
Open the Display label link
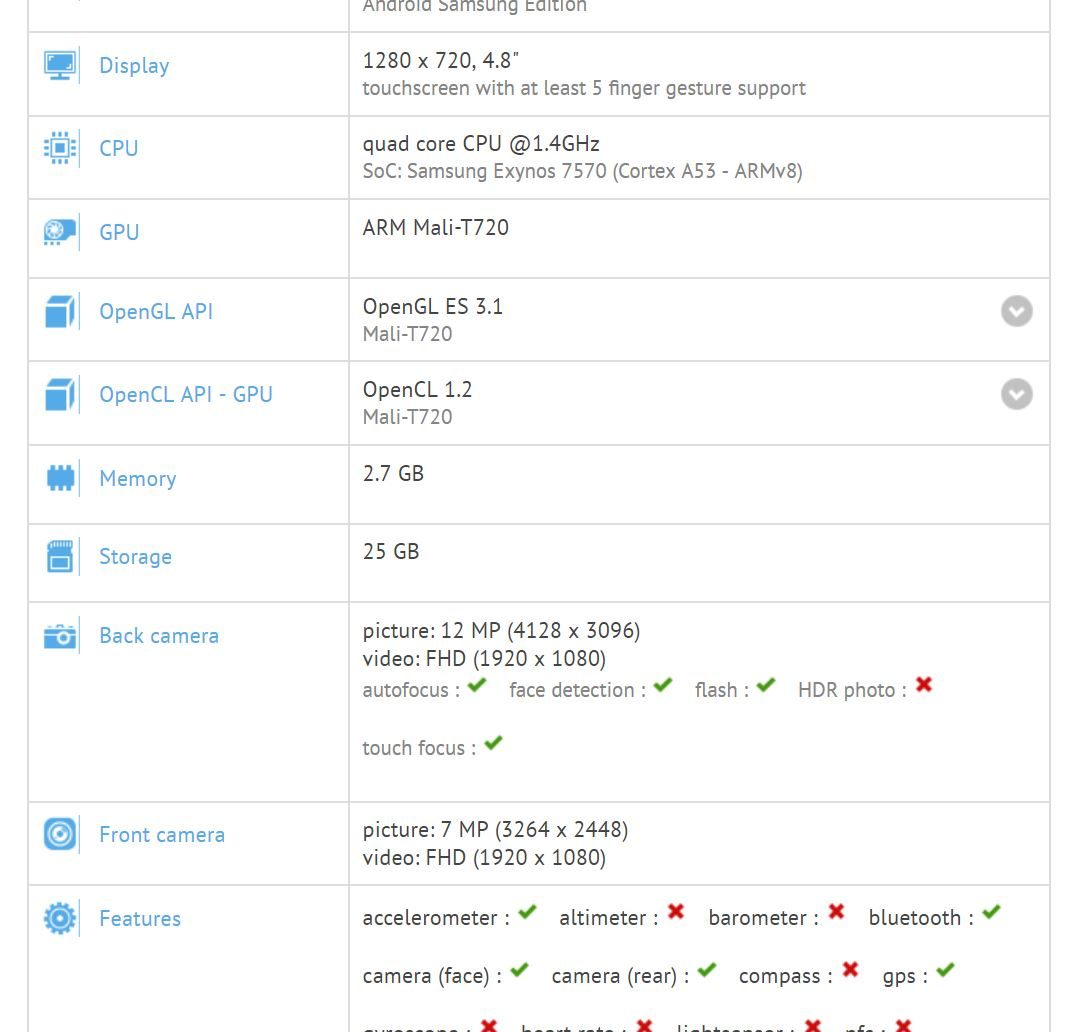[x=134, y=66]
